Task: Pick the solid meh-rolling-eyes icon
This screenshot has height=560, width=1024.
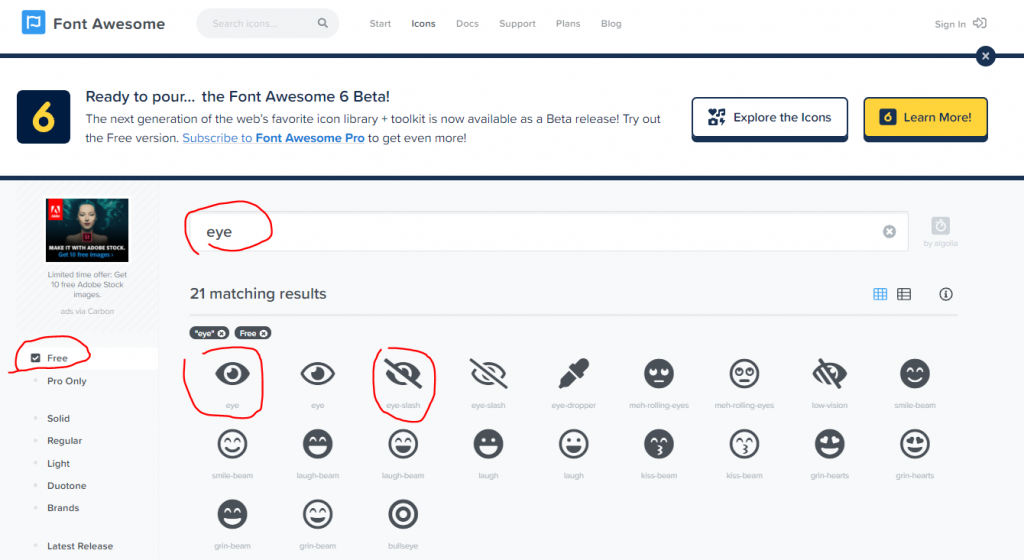Action: tap(659, 374)
